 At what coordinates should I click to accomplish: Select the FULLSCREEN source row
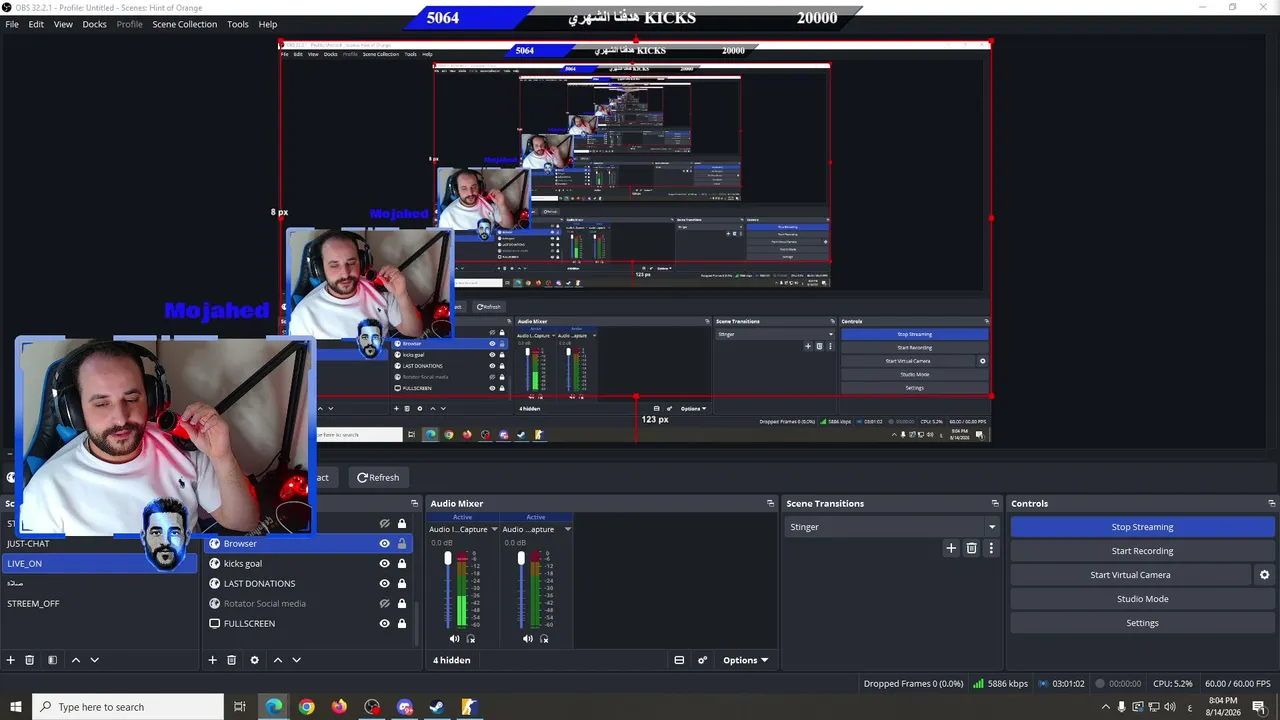(x=310, y=624)
